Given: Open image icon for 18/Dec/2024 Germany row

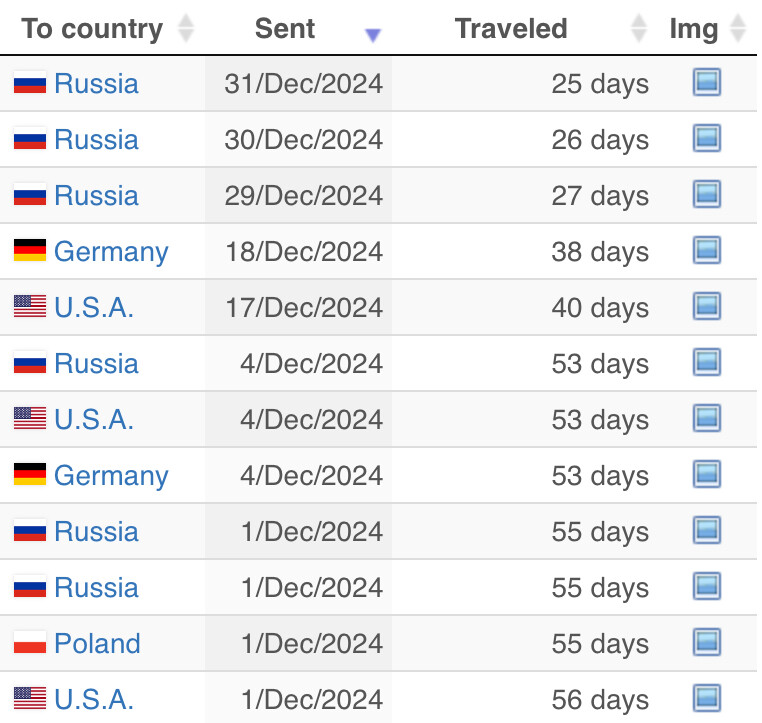Looking at the screenshot, I should [x=707, y=251].
